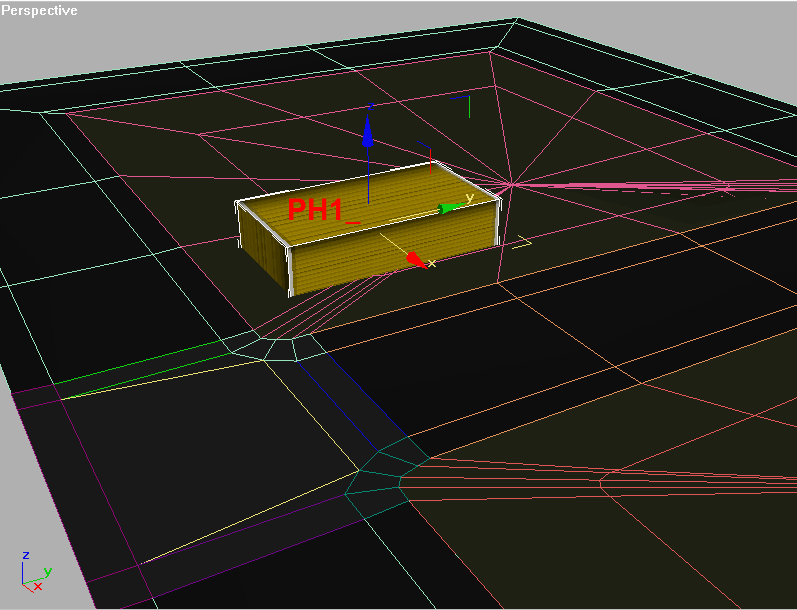Click the world axis tripod in the corner
Screen dimensions: 797x610
point(33,571)
